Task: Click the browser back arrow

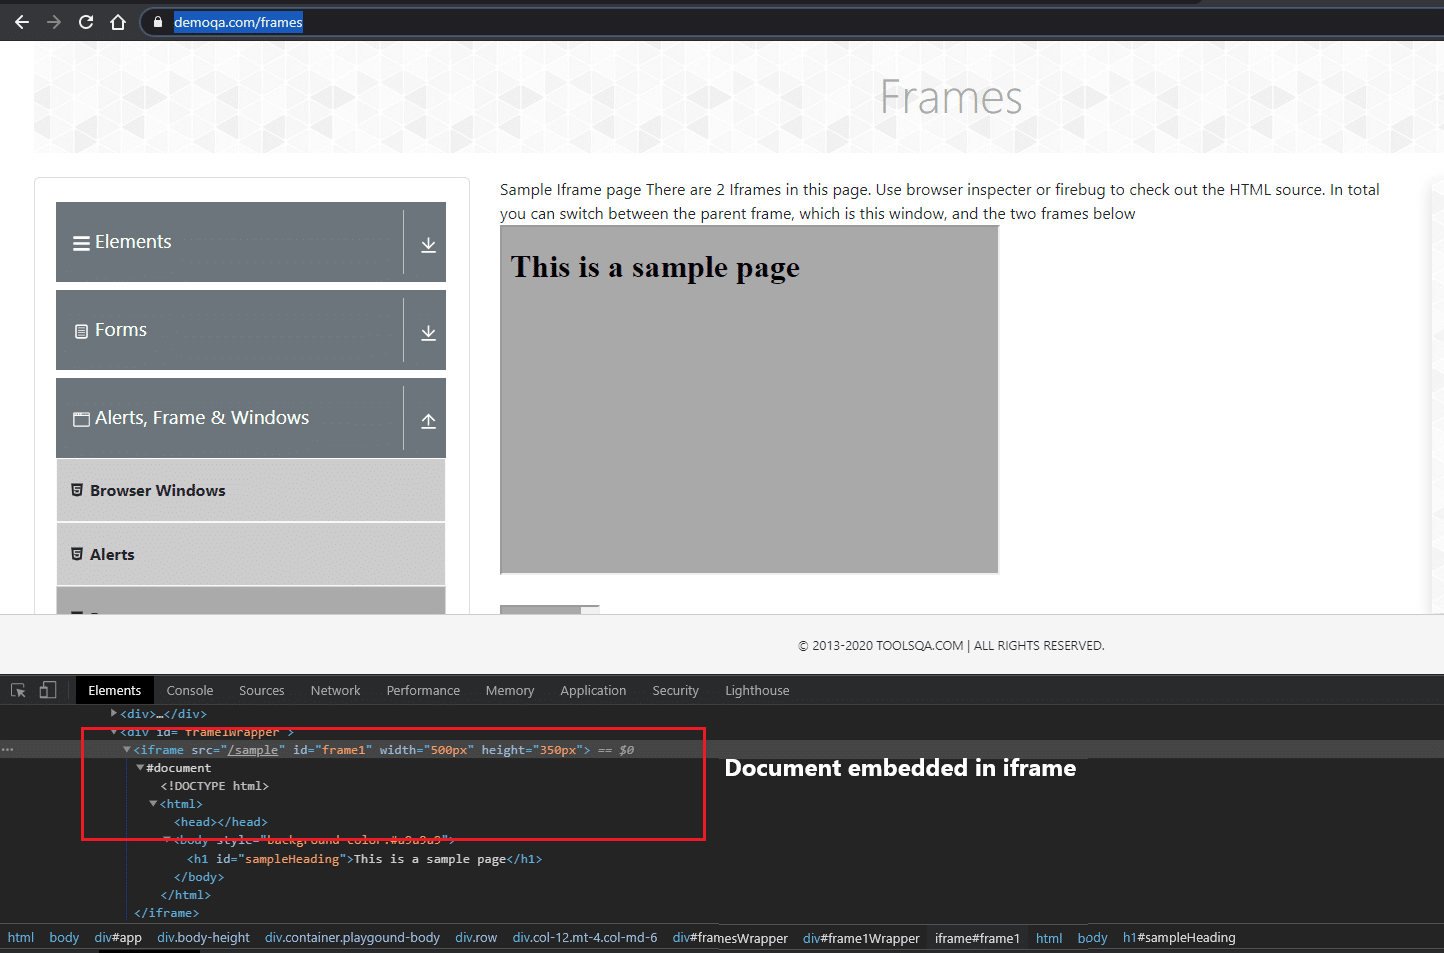Action: (x=21, y=22)
